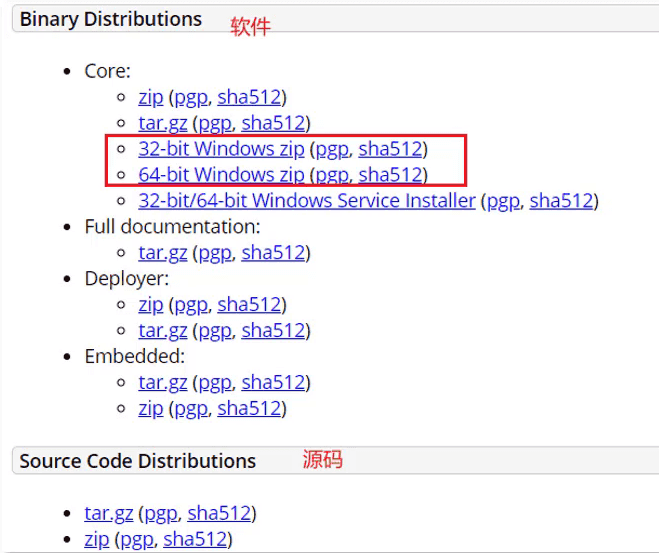
Task: Select the Source Code Distributions heading
Action: pyautogui.click(x=138, y=461)
